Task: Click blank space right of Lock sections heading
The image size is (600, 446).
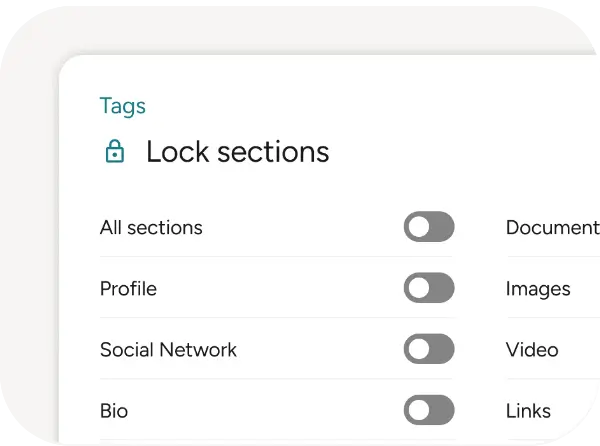Action: [x=460, y=152]
